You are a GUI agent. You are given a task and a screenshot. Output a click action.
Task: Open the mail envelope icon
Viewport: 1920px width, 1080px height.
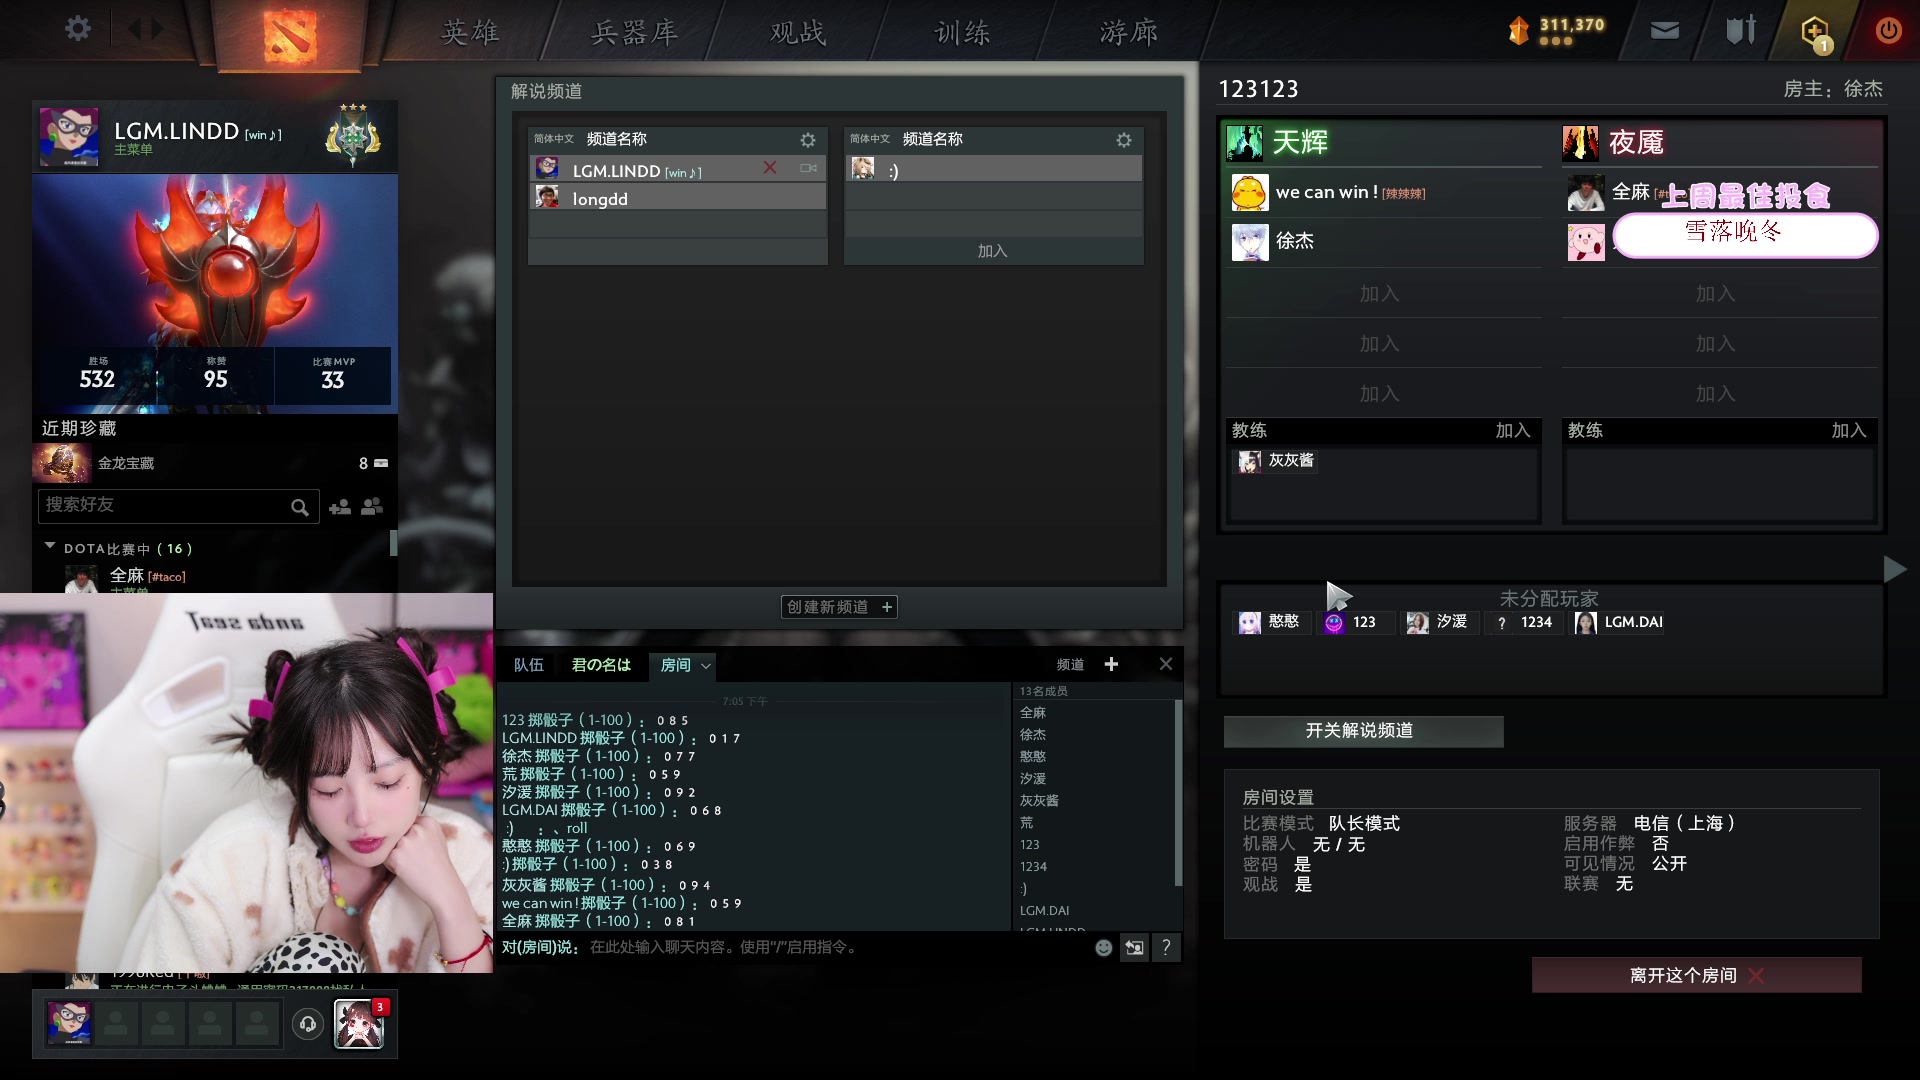1664,31
